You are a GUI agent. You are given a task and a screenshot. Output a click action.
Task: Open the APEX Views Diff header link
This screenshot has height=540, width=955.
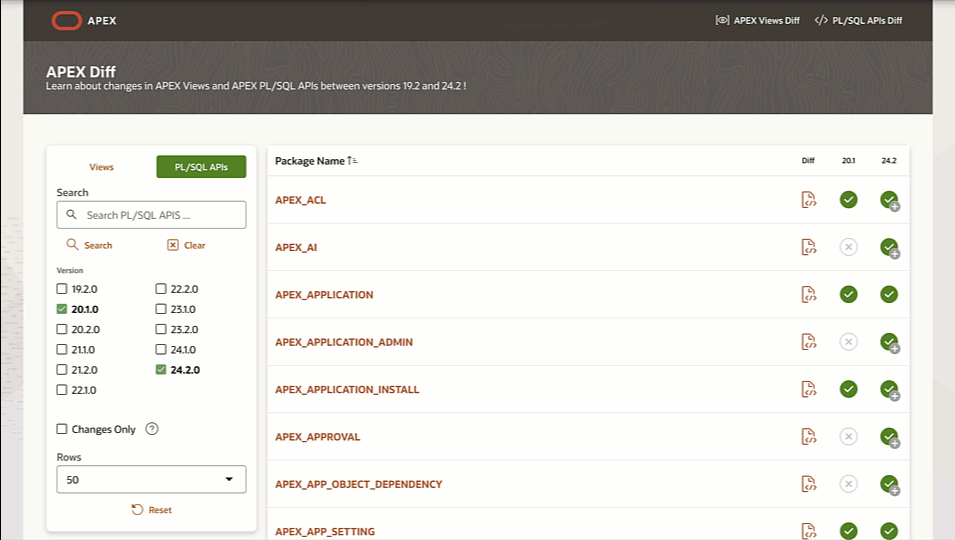point(757,21)
